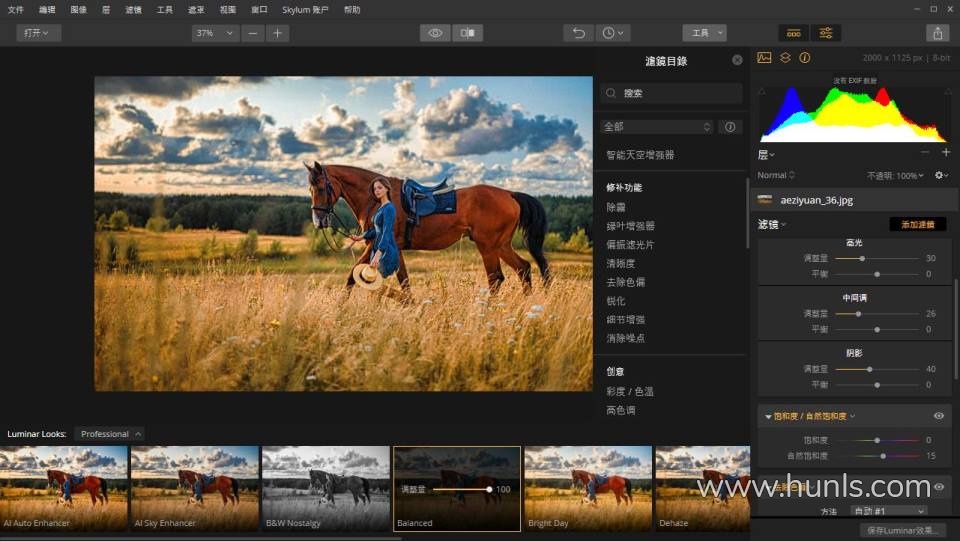
Task: Toggle before/after compare view button
Action: tap(467, 33)
